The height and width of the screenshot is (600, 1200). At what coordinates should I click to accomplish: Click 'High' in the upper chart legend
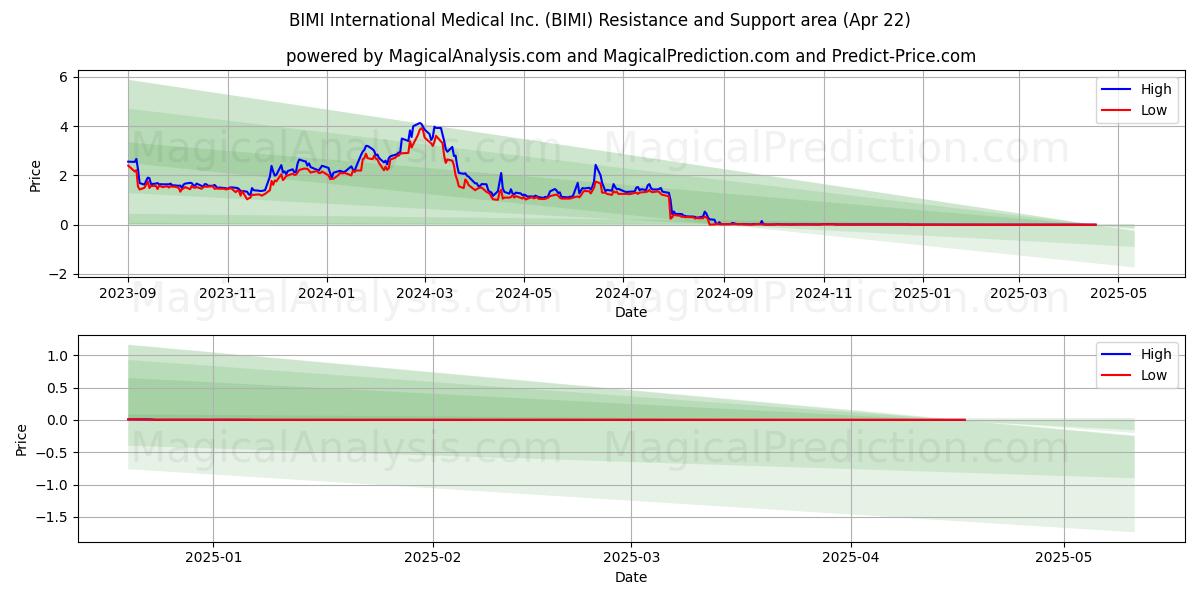click(1156, 90)
